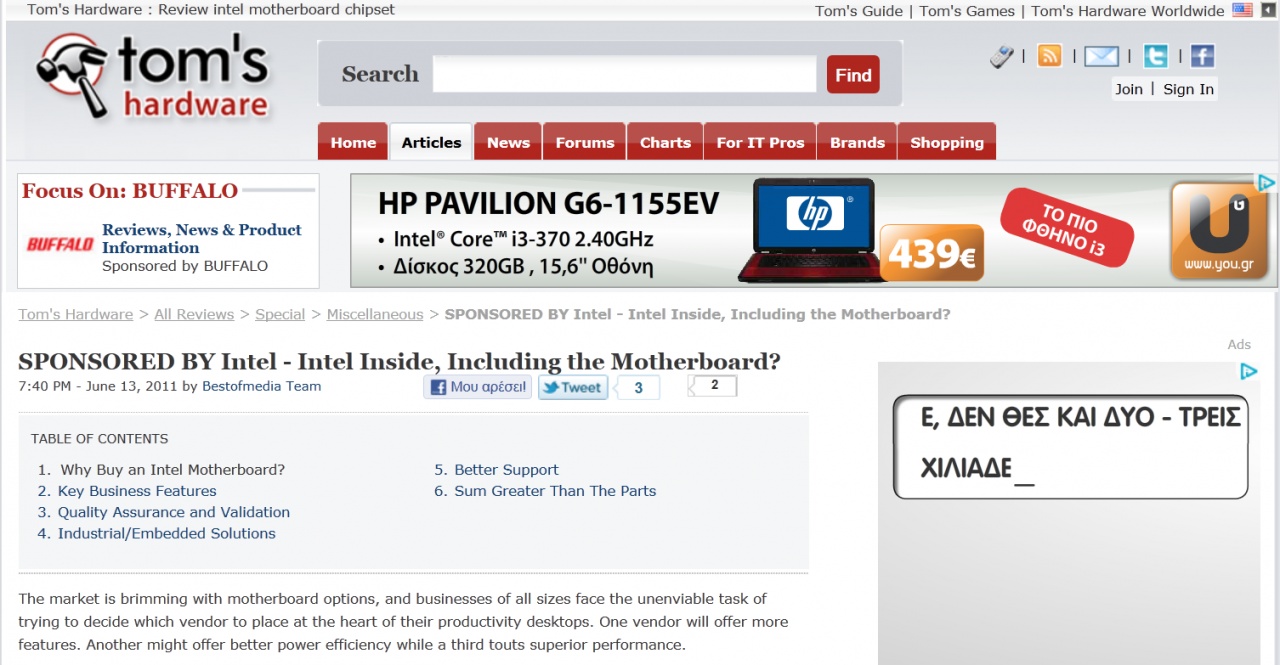Image resolution: width=1280 pixels, height=665 pixels.
Task: Switch to the Forums tab
Action: click(585, 142)
